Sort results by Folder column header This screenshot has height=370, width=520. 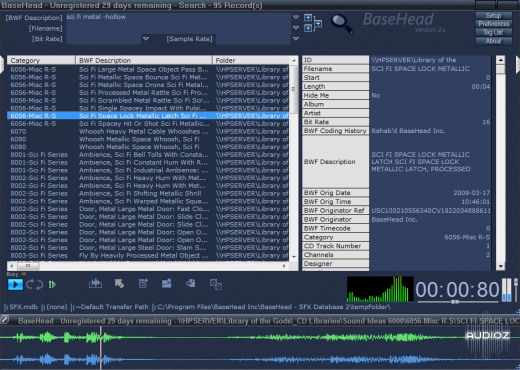[252, 60]
